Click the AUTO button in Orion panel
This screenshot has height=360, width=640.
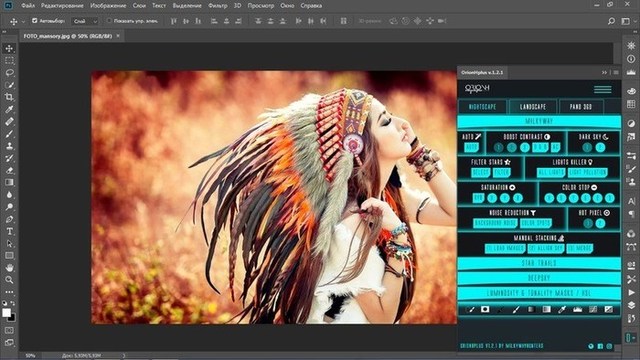click(471, 147)
